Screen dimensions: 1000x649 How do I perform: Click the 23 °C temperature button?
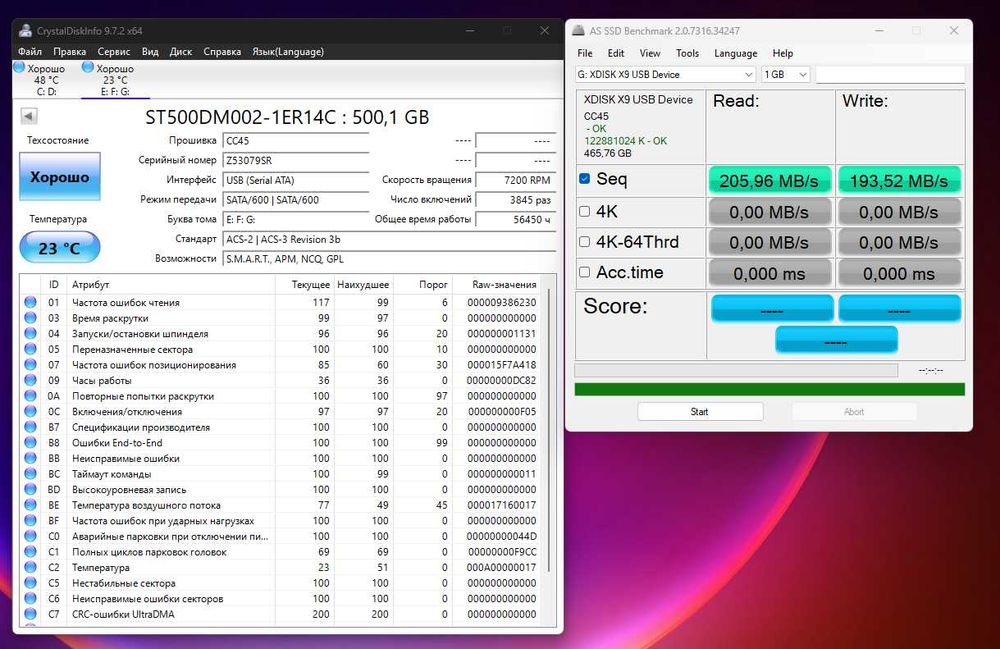tap(60, 247)
